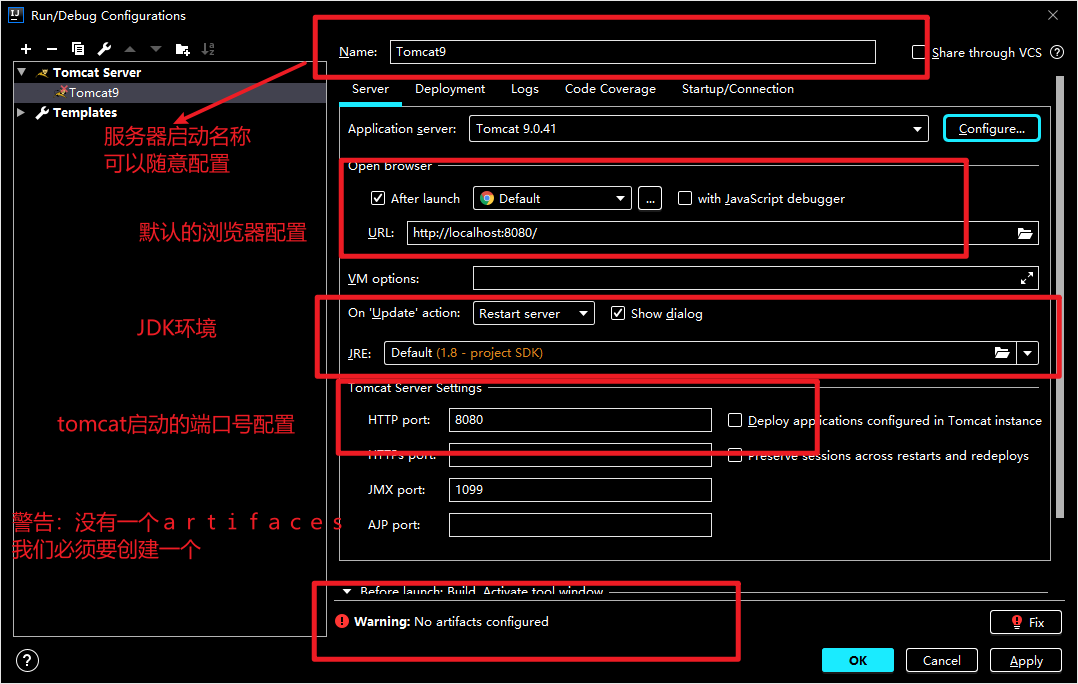Switch to the Startup/Connection tab

point(737,89)
